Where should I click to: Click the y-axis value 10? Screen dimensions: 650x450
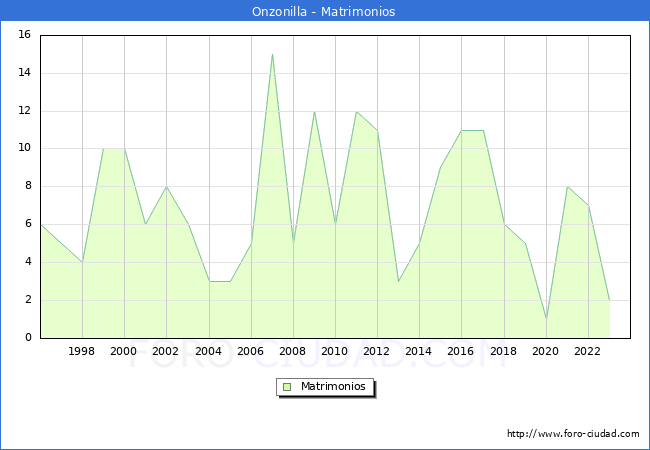click(25, 148)
